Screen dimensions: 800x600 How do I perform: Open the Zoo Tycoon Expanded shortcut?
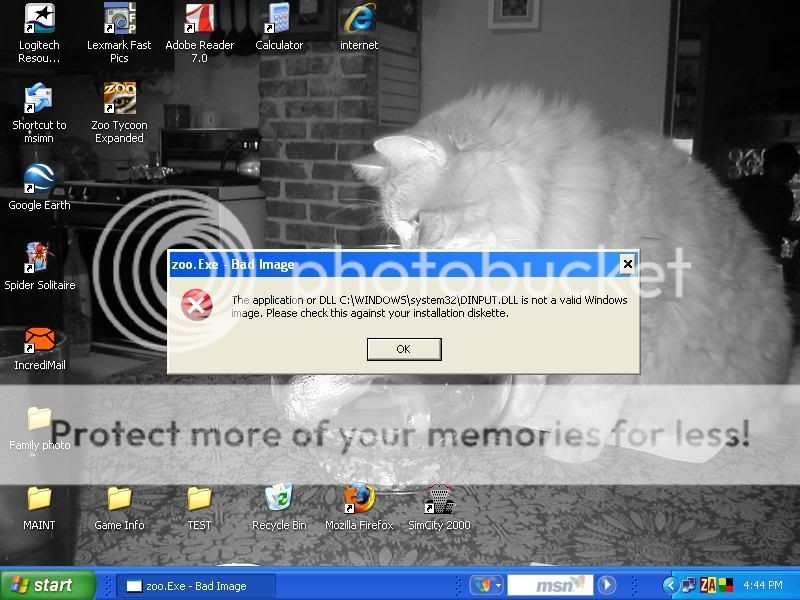119,99
